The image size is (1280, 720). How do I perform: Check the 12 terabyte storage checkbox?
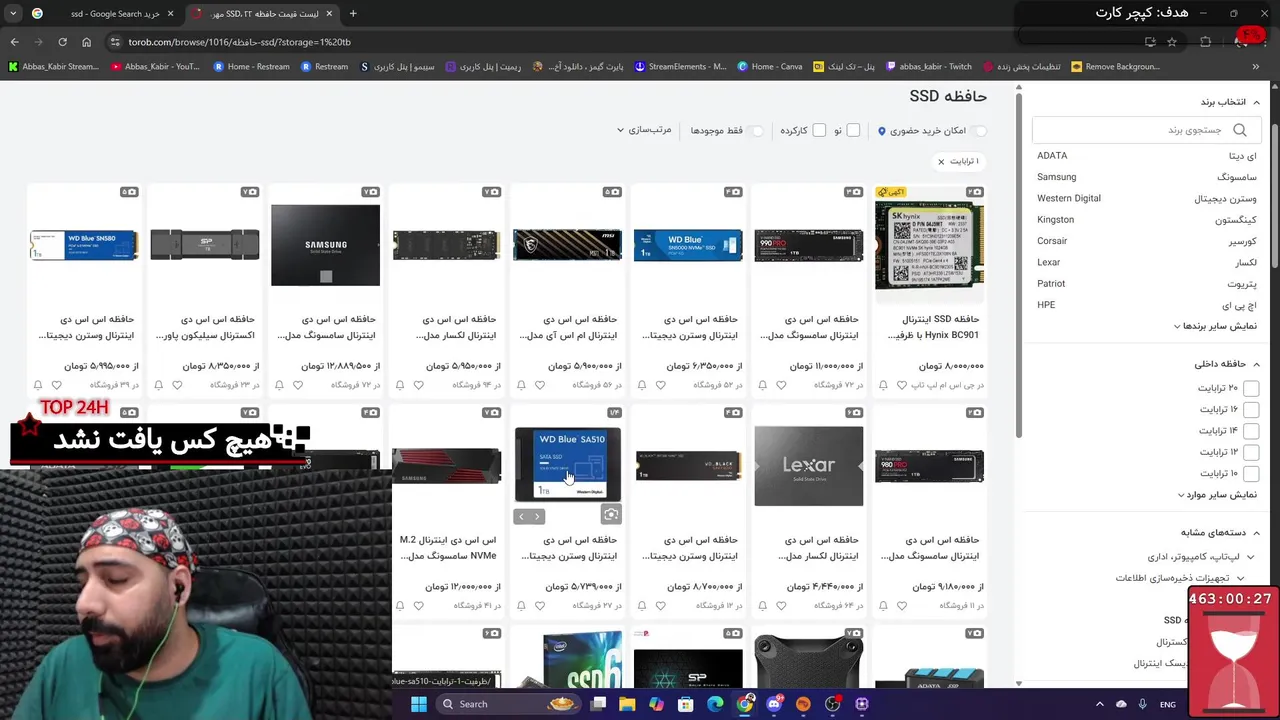(1251, 452)
